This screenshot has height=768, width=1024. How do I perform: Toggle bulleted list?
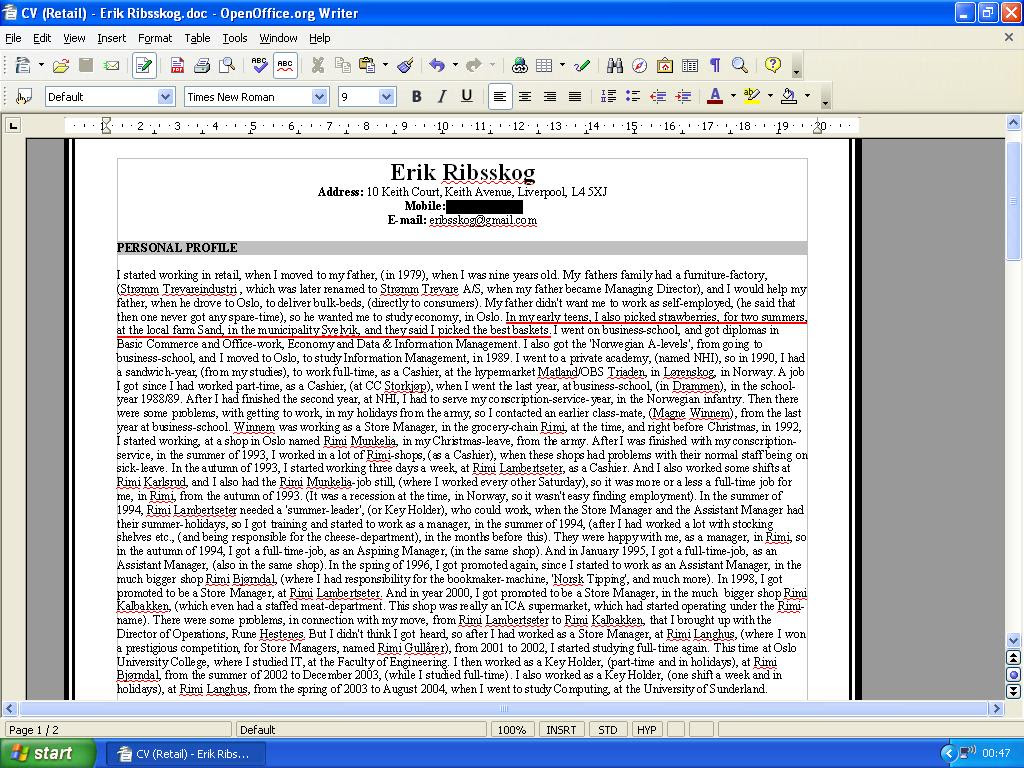[633, 97]
